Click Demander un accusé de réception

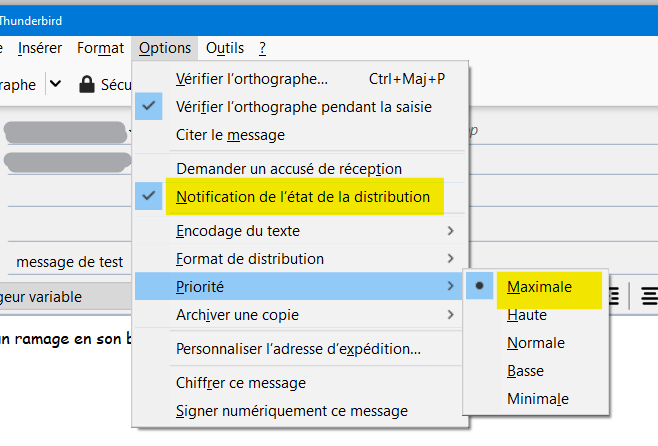click(x=289, y=169)
